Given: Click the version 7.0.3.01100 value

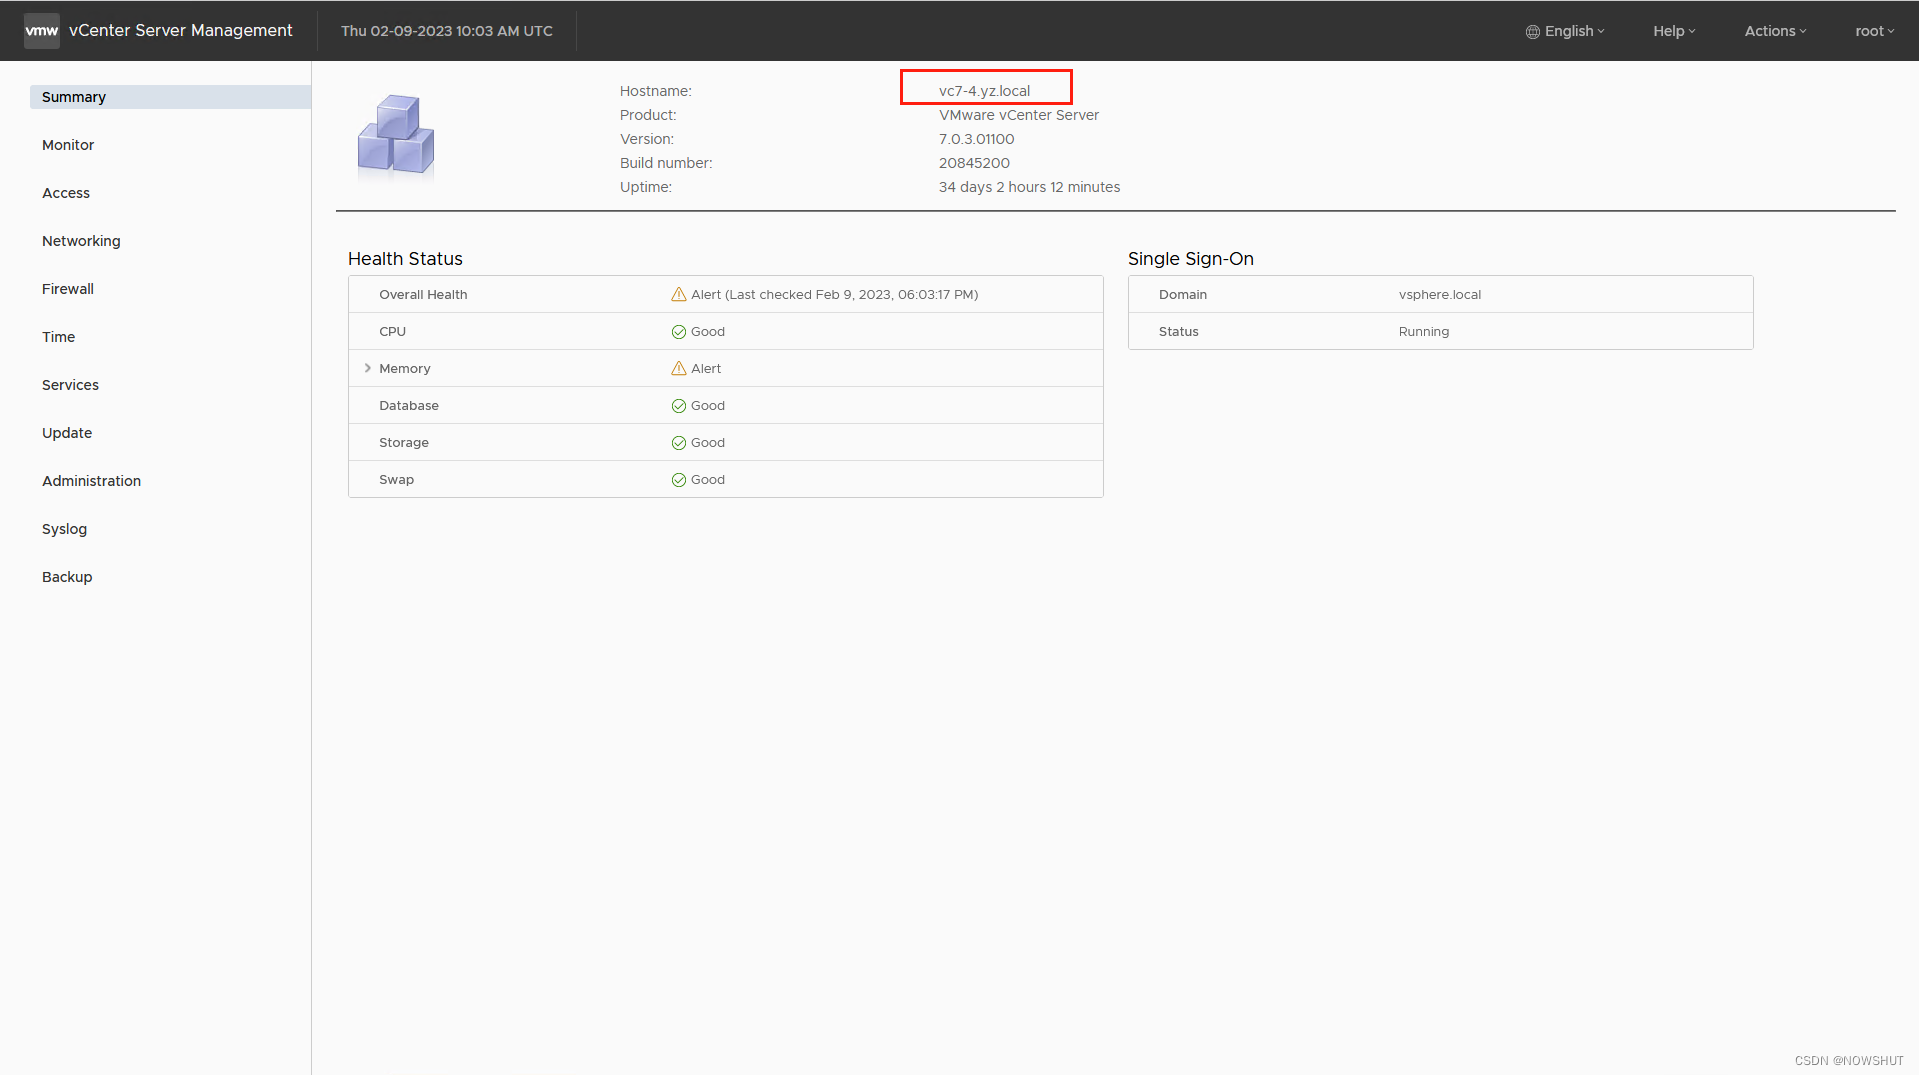Looking at the screenshot, I should pos(976,139).
